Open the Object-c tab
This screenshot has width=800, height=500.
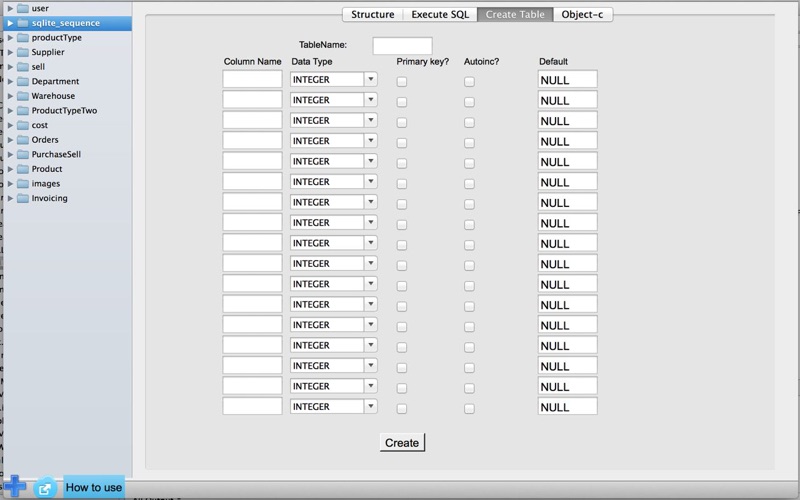point(583,15)
